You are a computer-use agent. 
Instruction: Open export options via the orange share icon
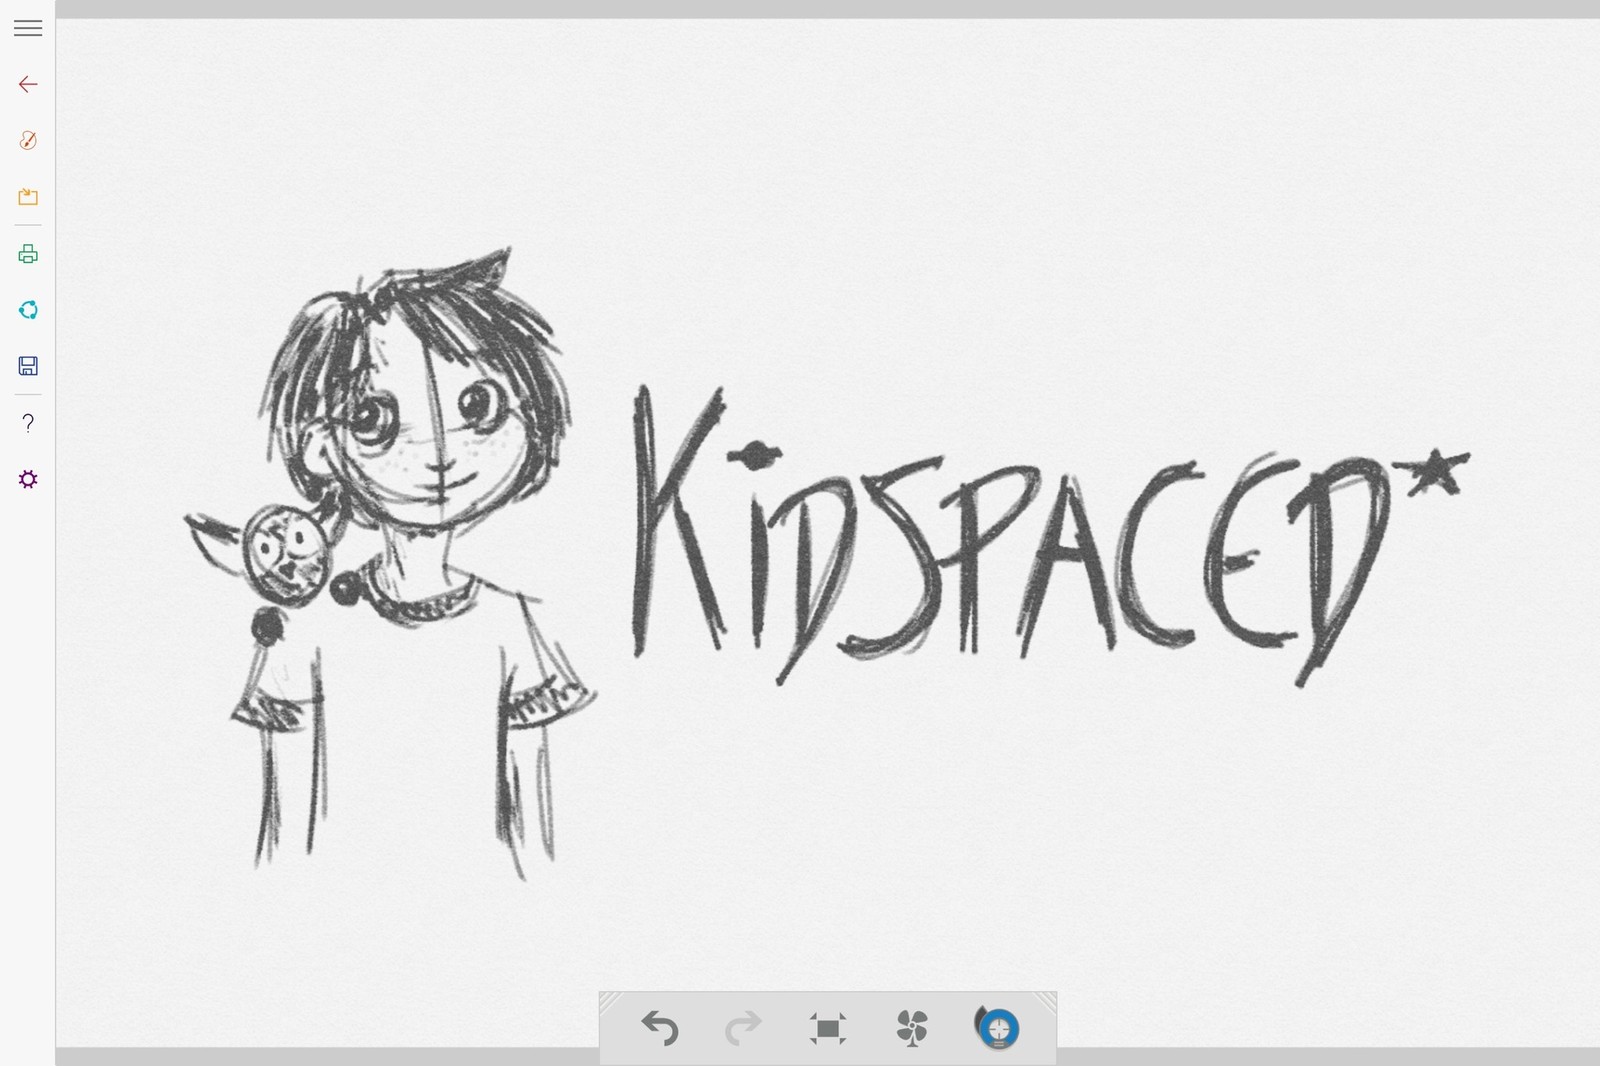tap(27, 196)
